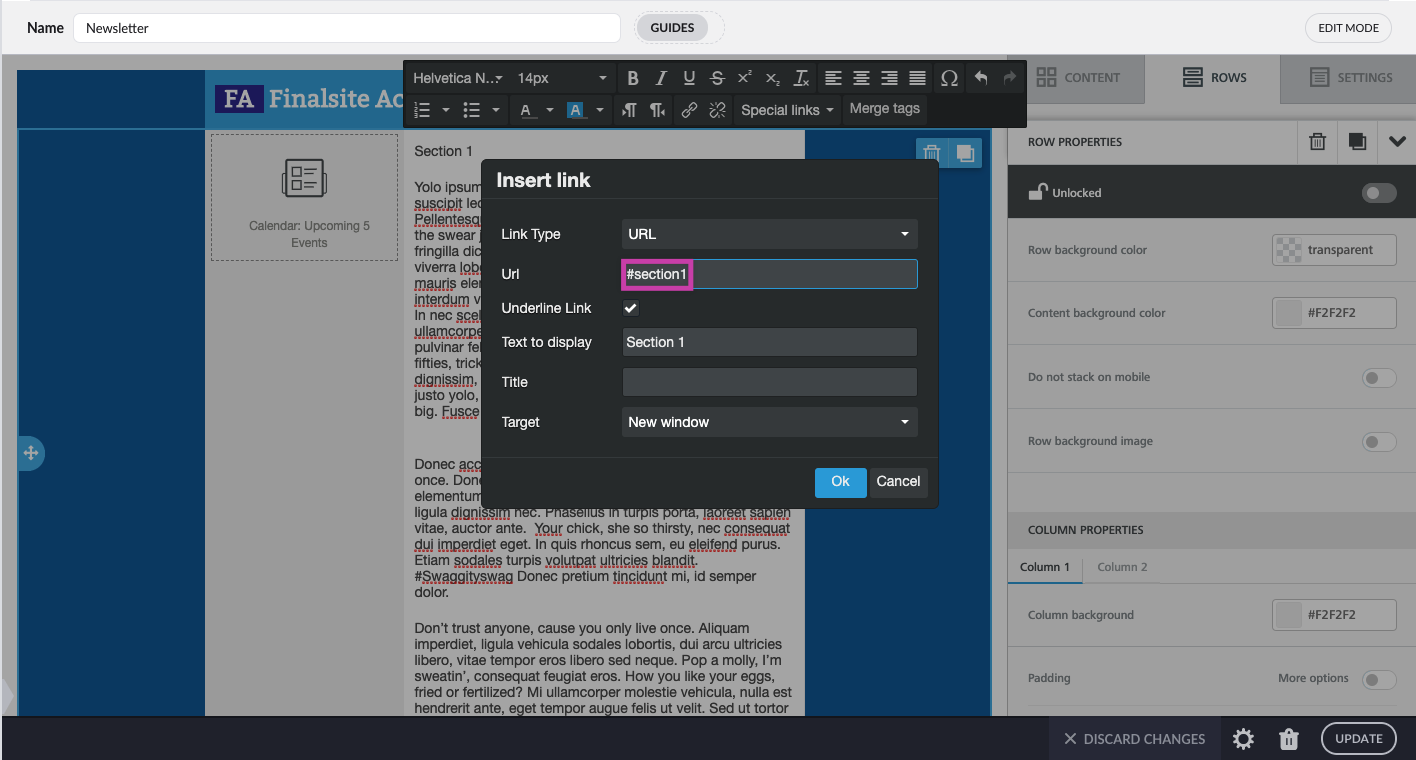Select the Column 2 tab
Image resolution: width=1416 pixels, height=760 pixels.
click(1122, 567)
